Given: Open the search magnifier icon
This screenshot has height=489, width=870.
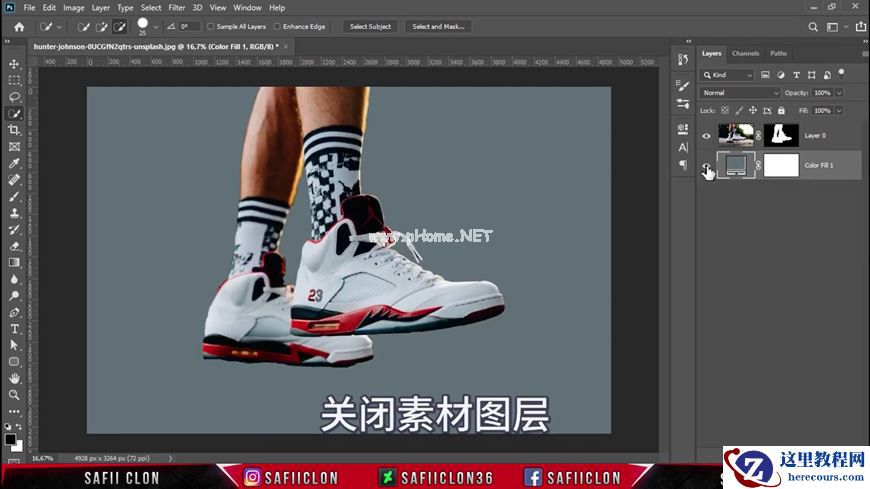Looking at the screenshot, I should (x=813, y=27).
